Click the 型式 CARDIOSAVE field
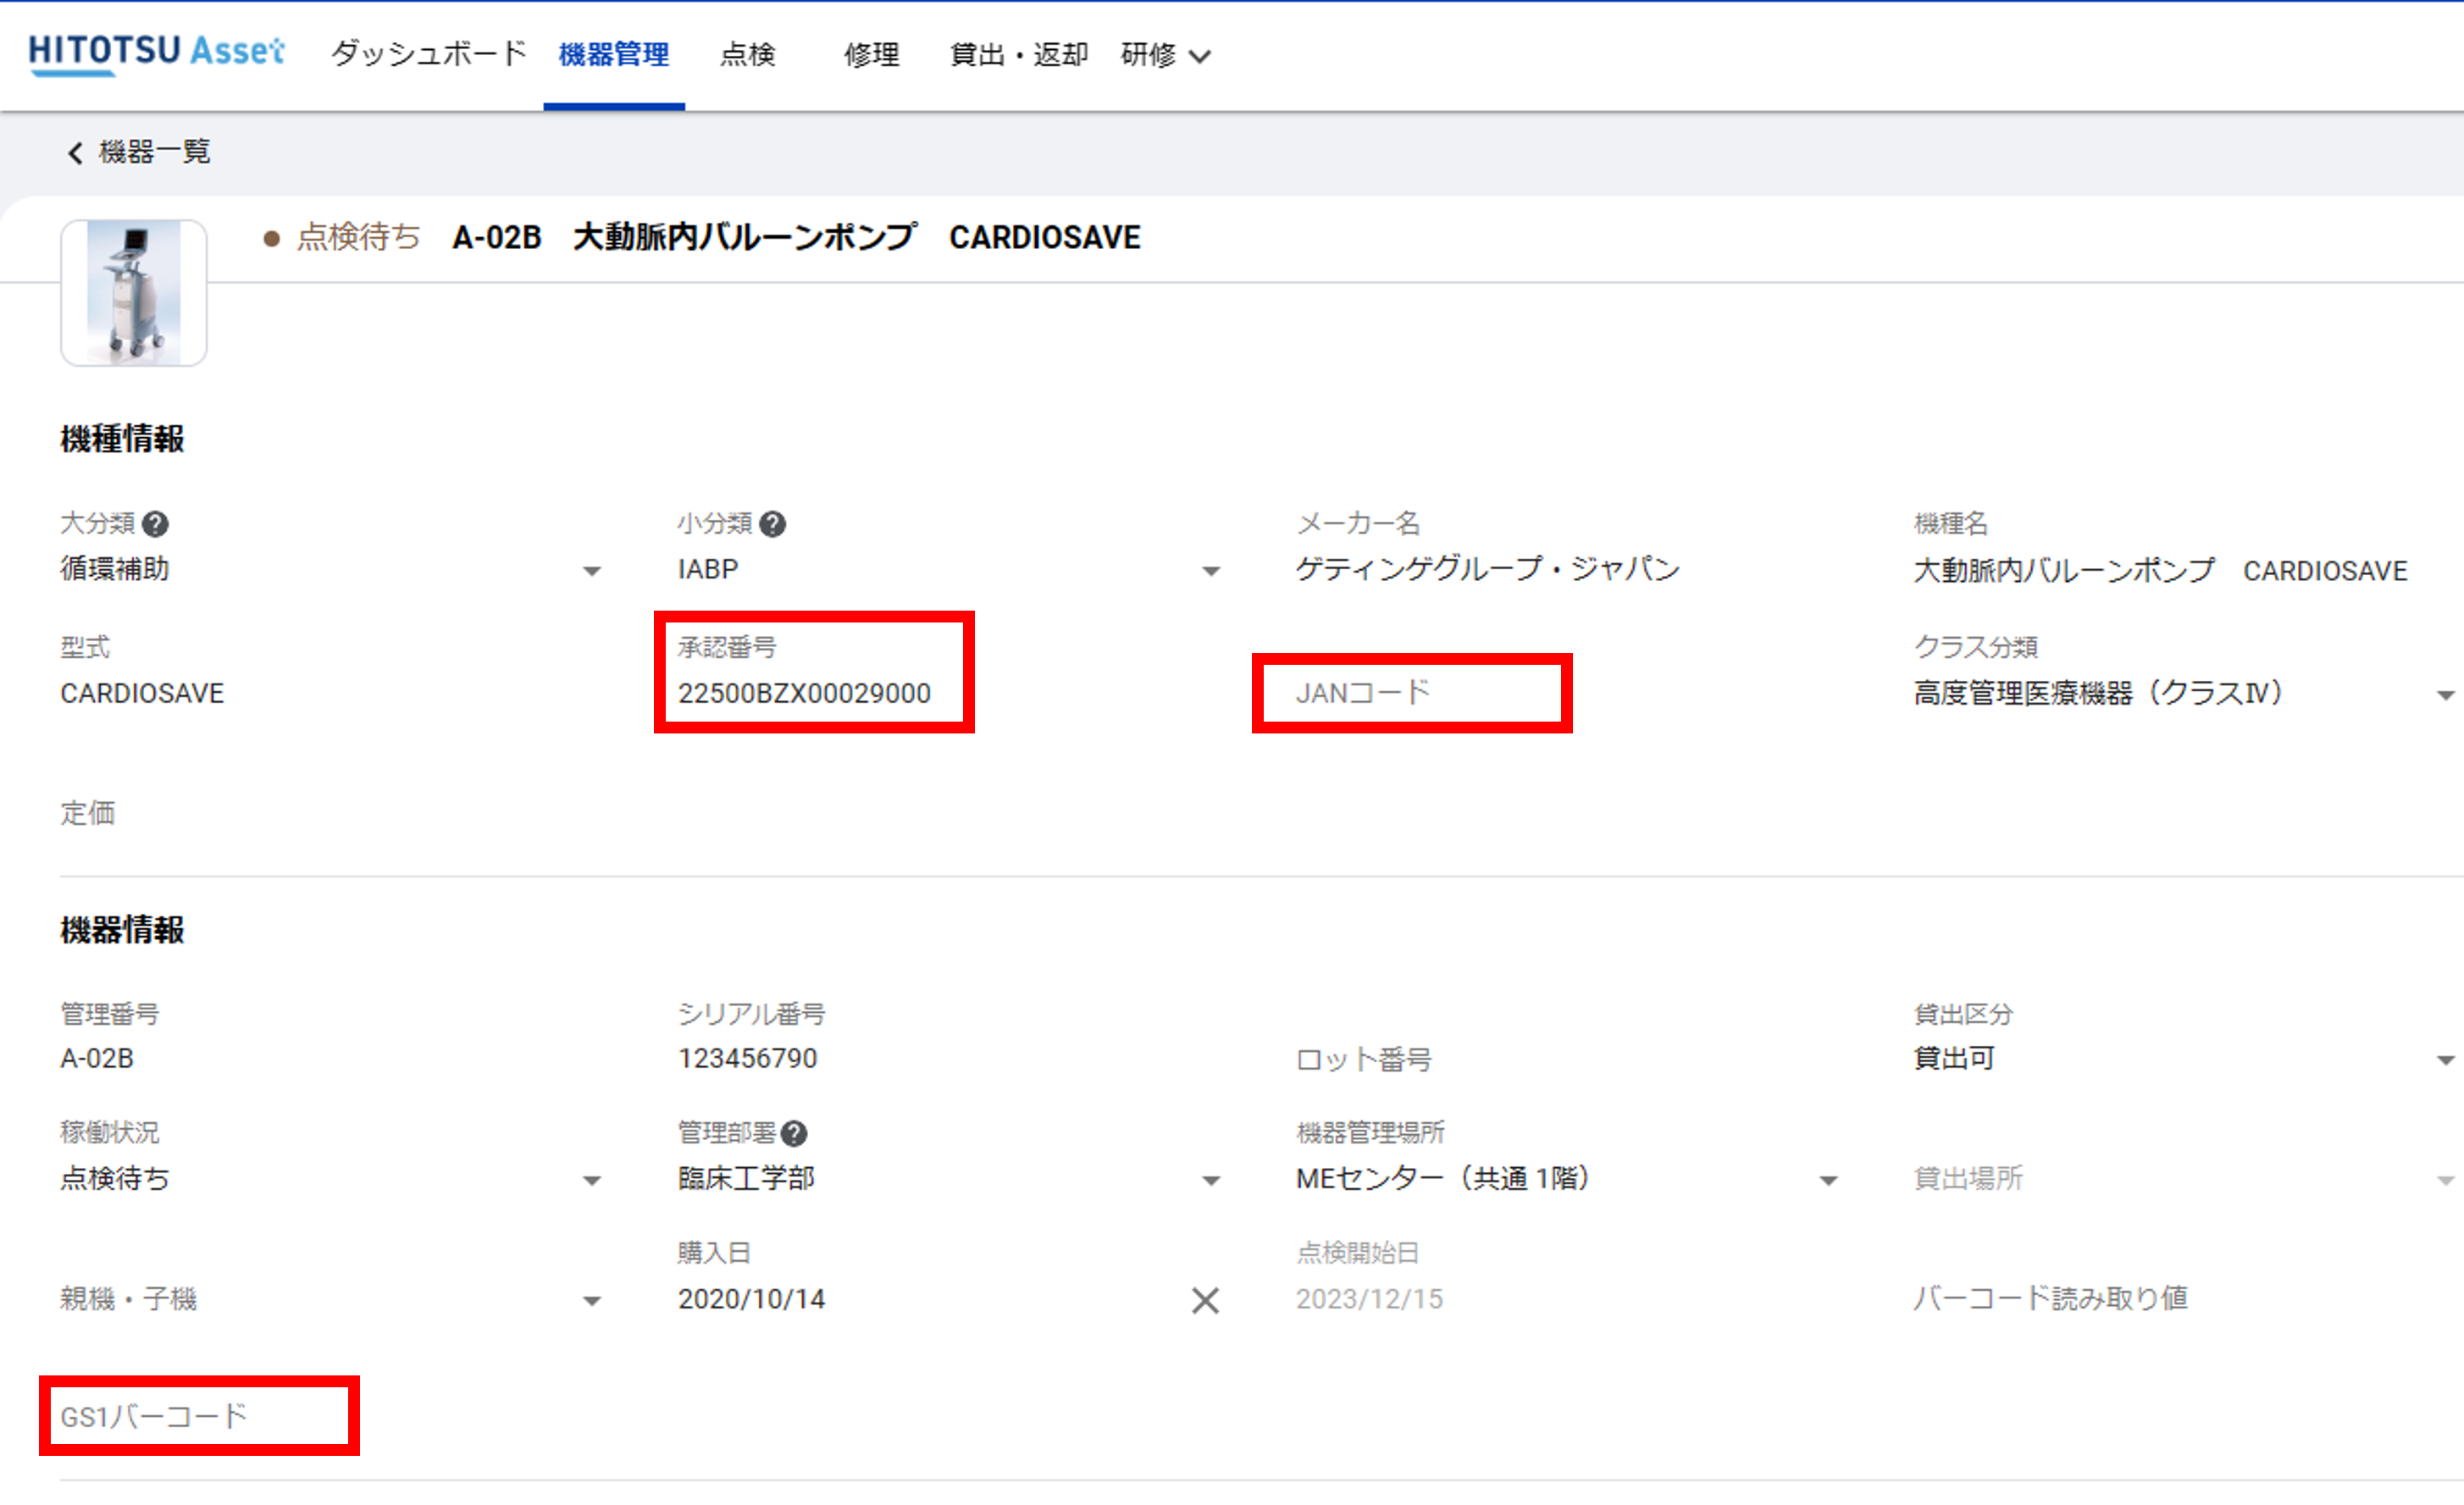 332,693
